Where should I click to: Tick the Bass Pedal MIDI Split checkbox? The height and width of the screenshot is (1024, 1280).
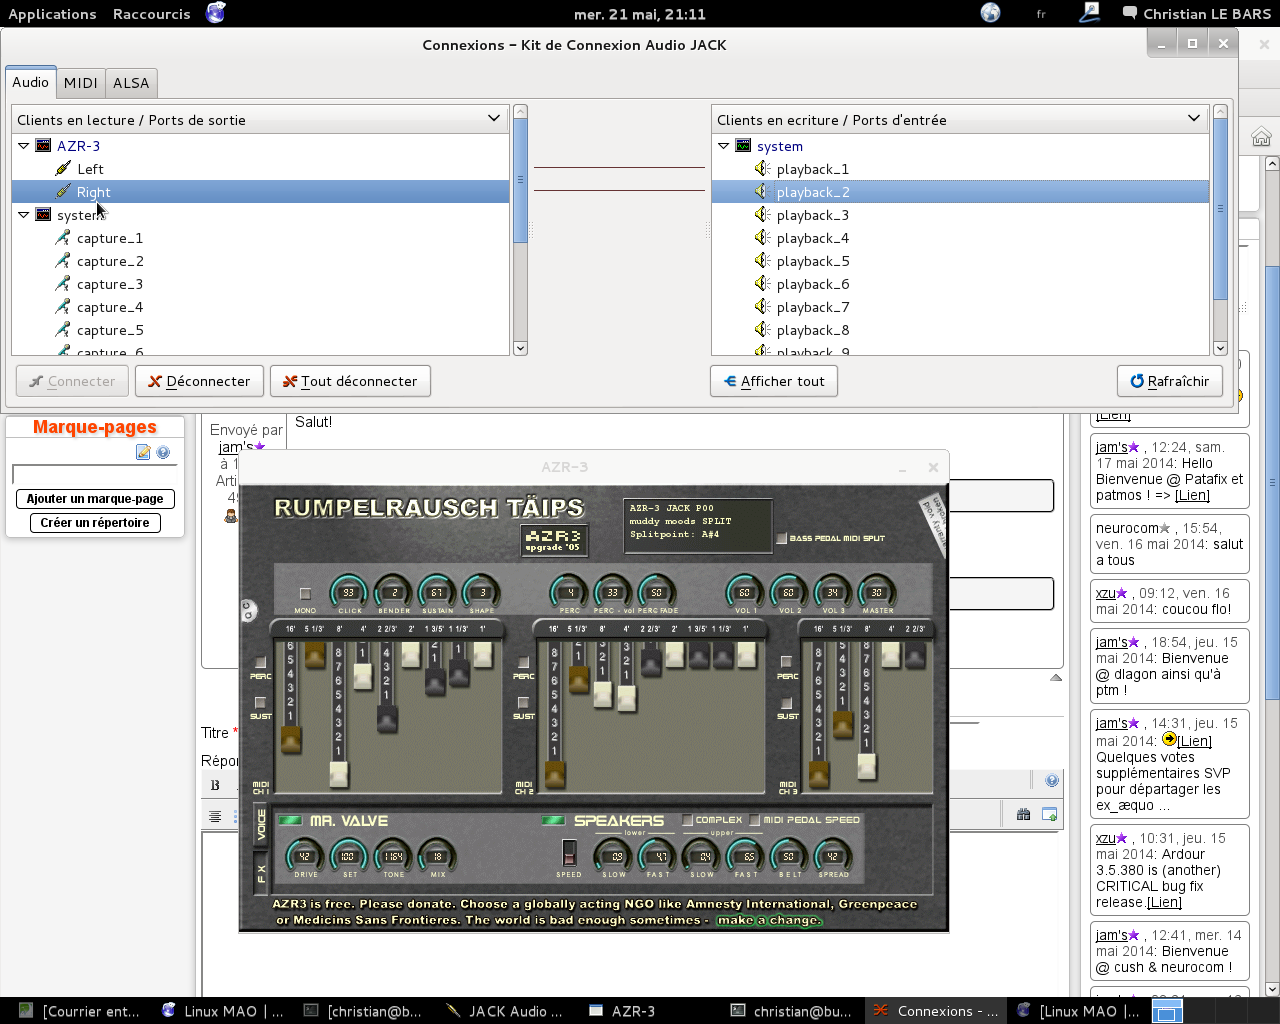[x=782, y=539]
